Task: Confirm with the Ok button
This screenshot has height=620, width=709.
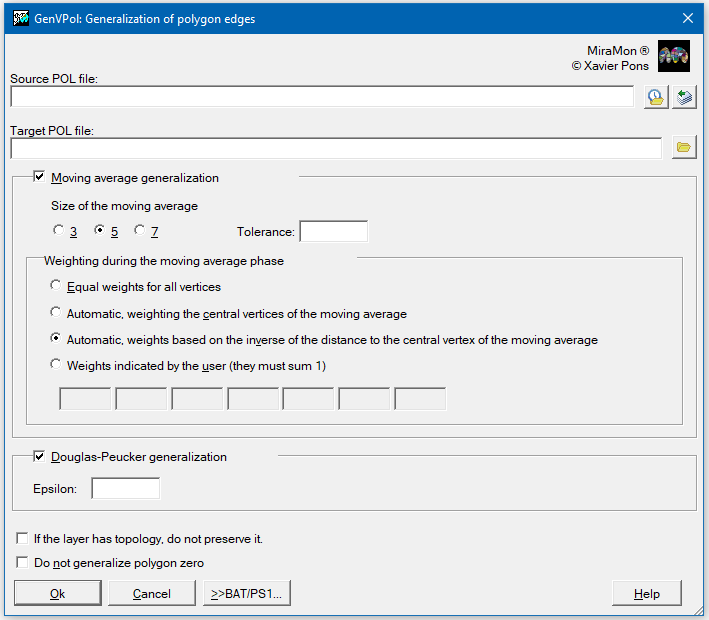Action: pos(57,593)
